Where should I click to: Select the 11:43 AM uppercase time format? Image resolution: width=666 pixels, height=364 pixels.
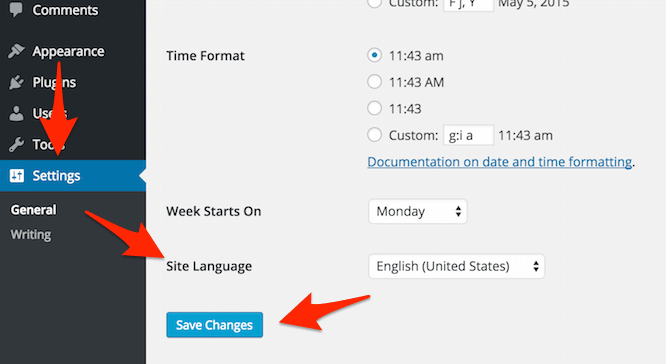point(374,82)
